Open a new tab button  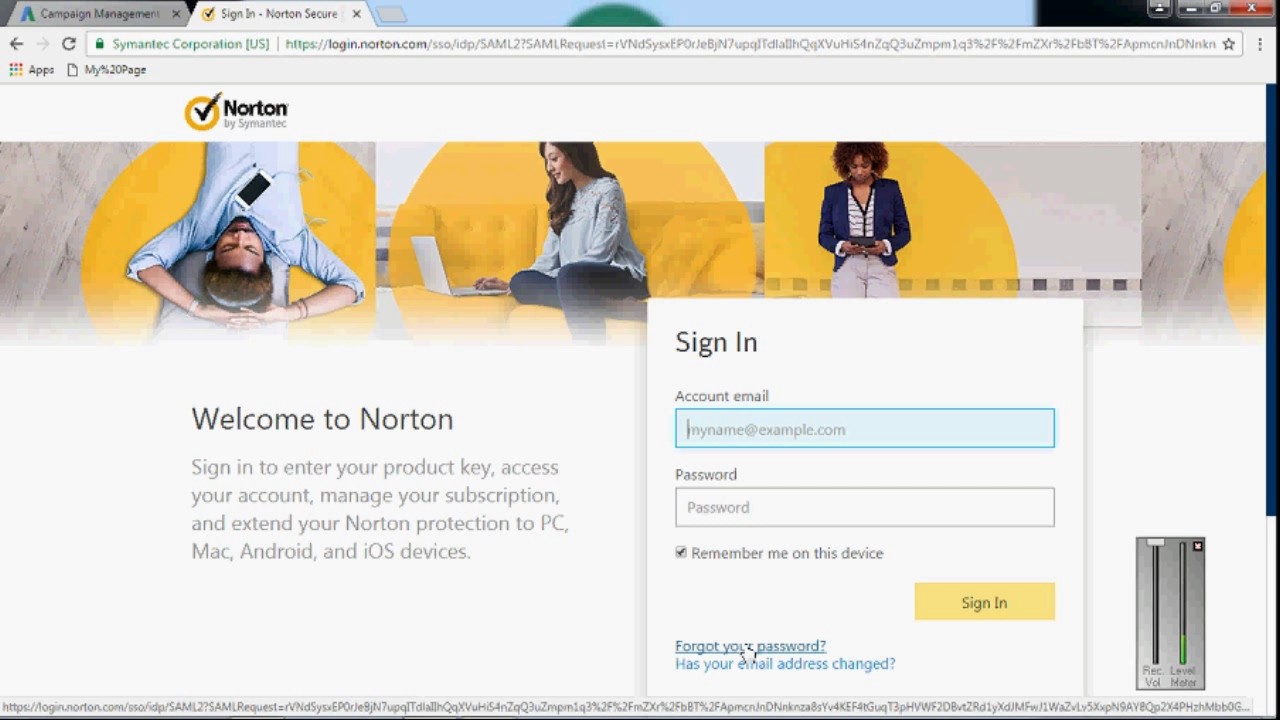[x=391, y=14]
